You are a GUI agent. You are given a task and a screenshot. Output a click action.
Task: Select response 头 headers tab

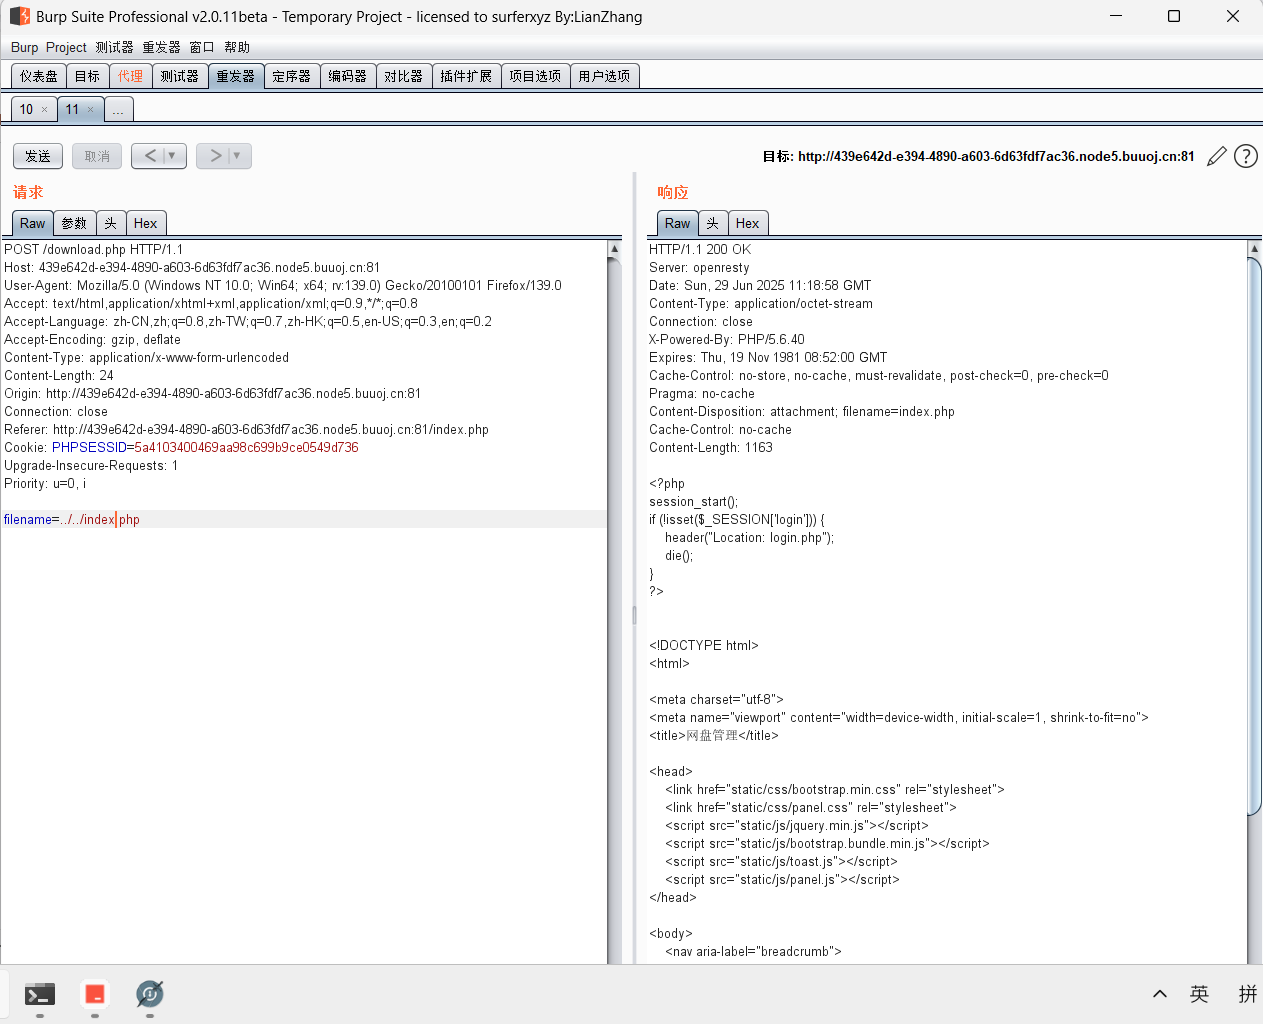[712, 223]
